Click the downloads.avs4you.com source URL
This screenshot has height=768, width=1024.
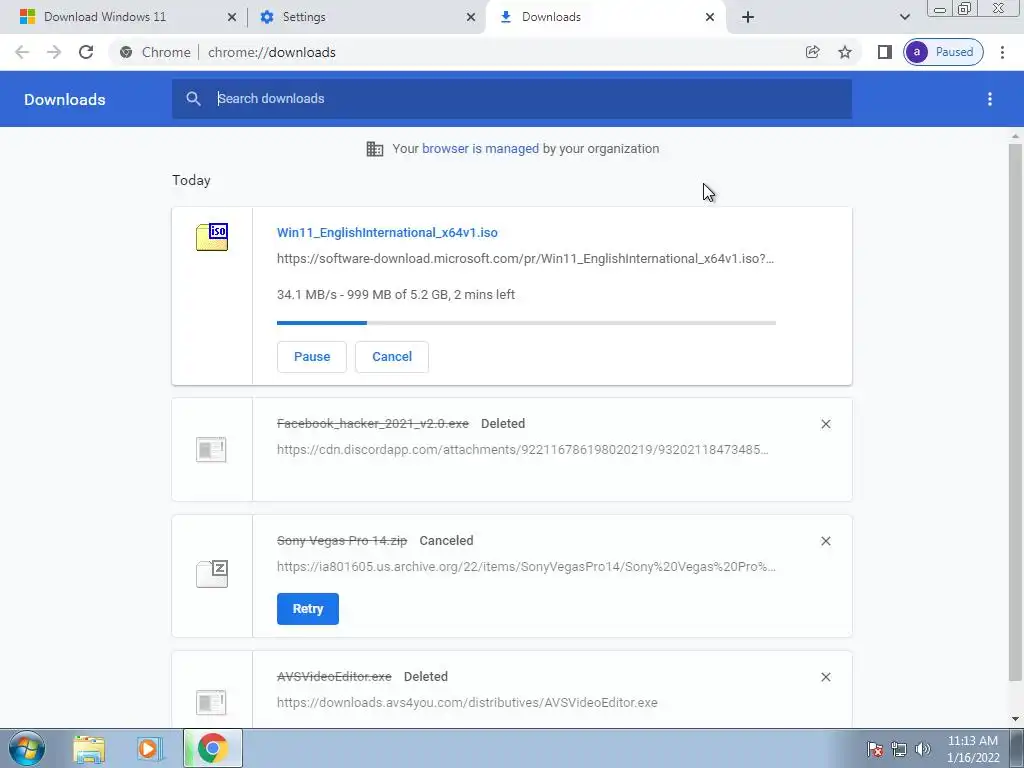click(x=467, y=703)
